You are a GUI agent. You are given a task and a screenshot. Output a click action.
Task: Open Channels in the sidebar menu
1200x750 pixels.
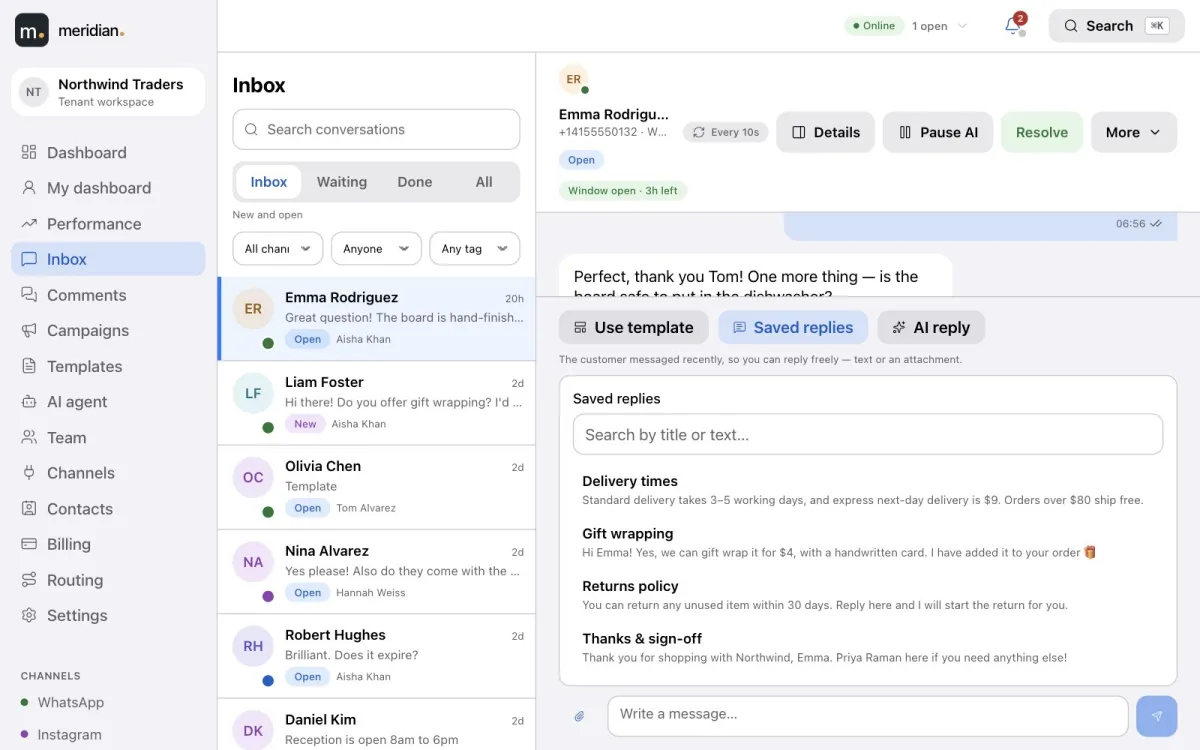[108, 473]
